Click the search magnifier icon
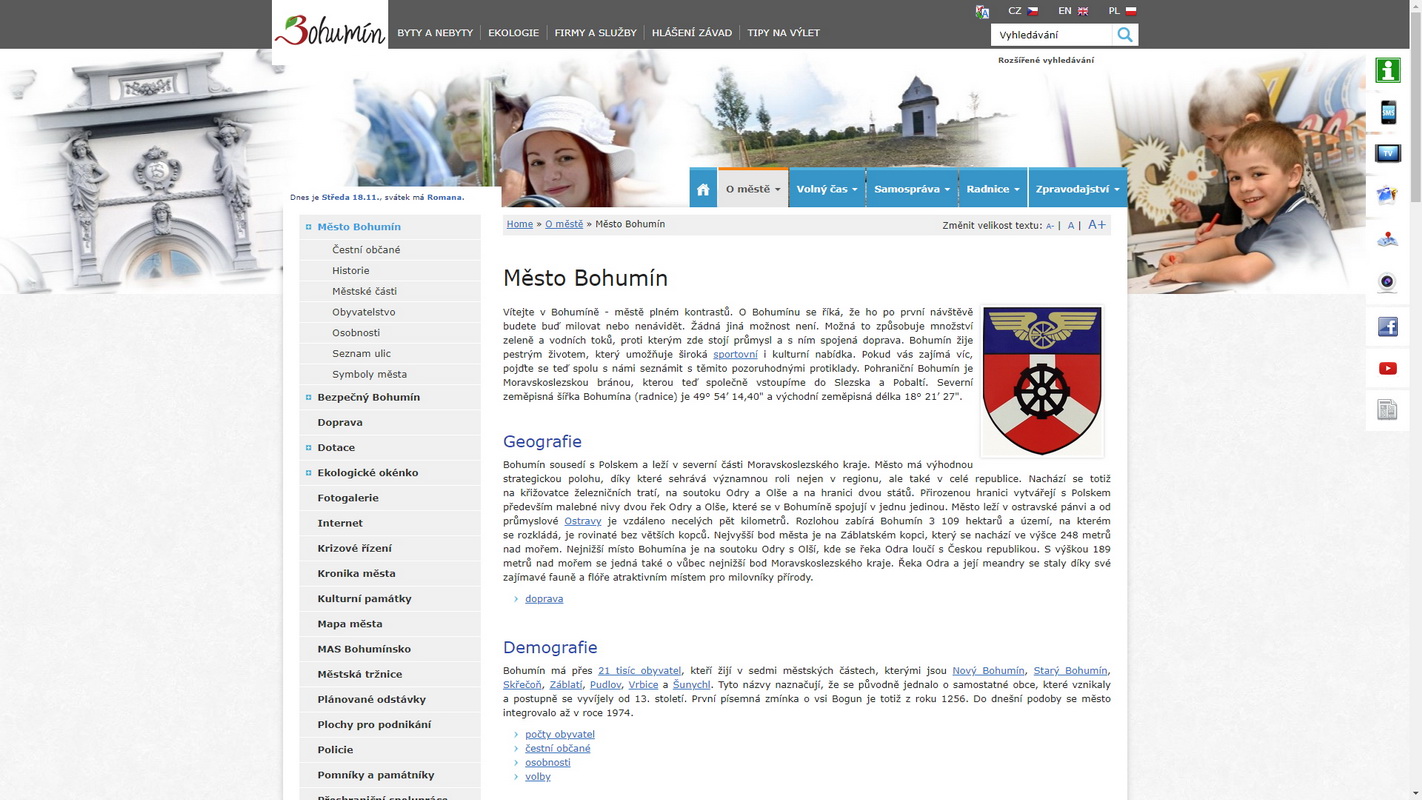Screen dimensions: 1422x800 [x=1125, y=35]
